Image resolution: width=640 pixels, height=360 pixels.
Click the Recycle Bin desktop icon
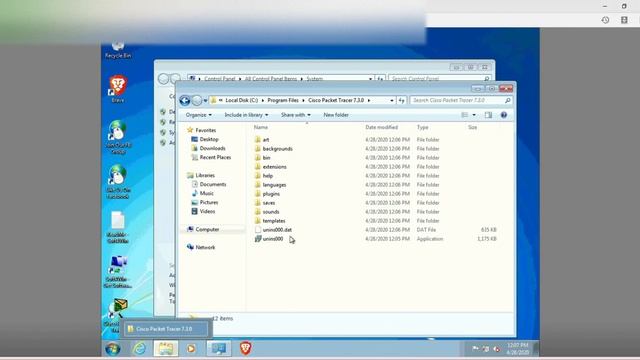118,50
